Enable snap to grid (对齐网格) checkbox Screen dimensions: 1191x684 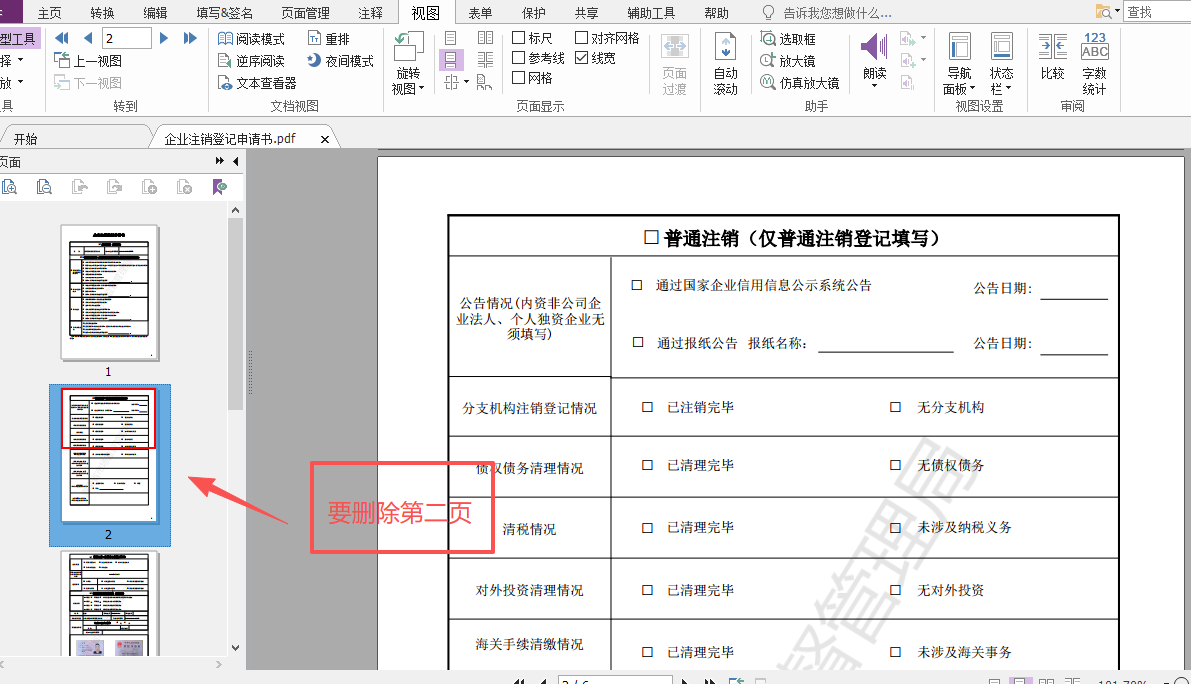tap(582, 37)
